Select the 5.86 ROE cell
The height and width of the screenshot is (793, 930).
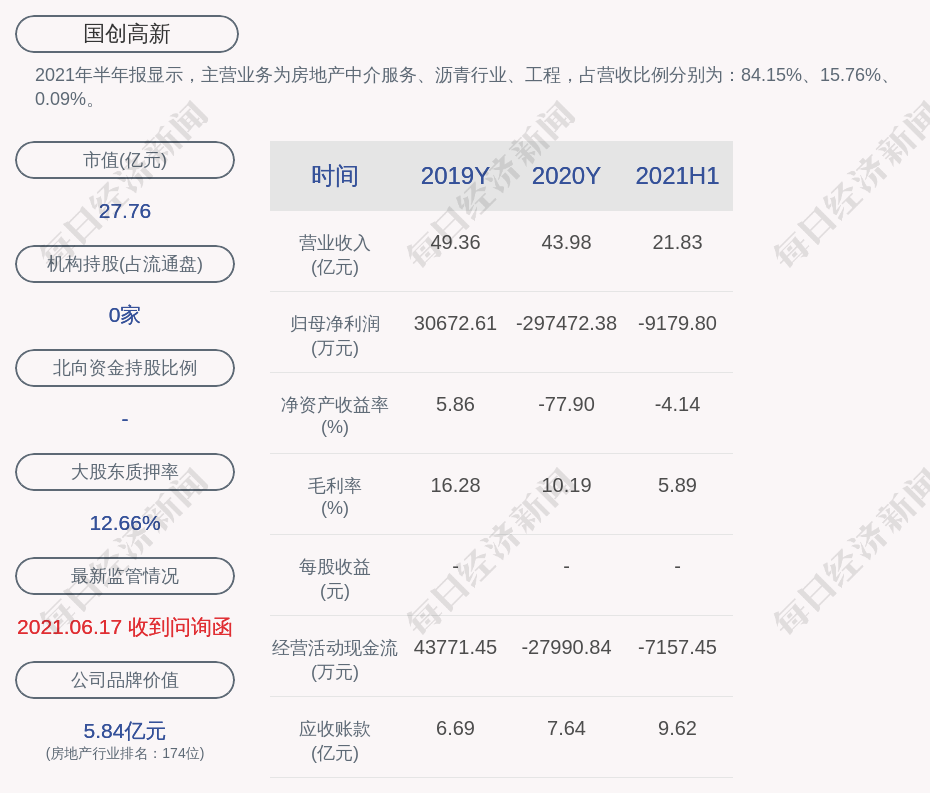pos(455,405)
